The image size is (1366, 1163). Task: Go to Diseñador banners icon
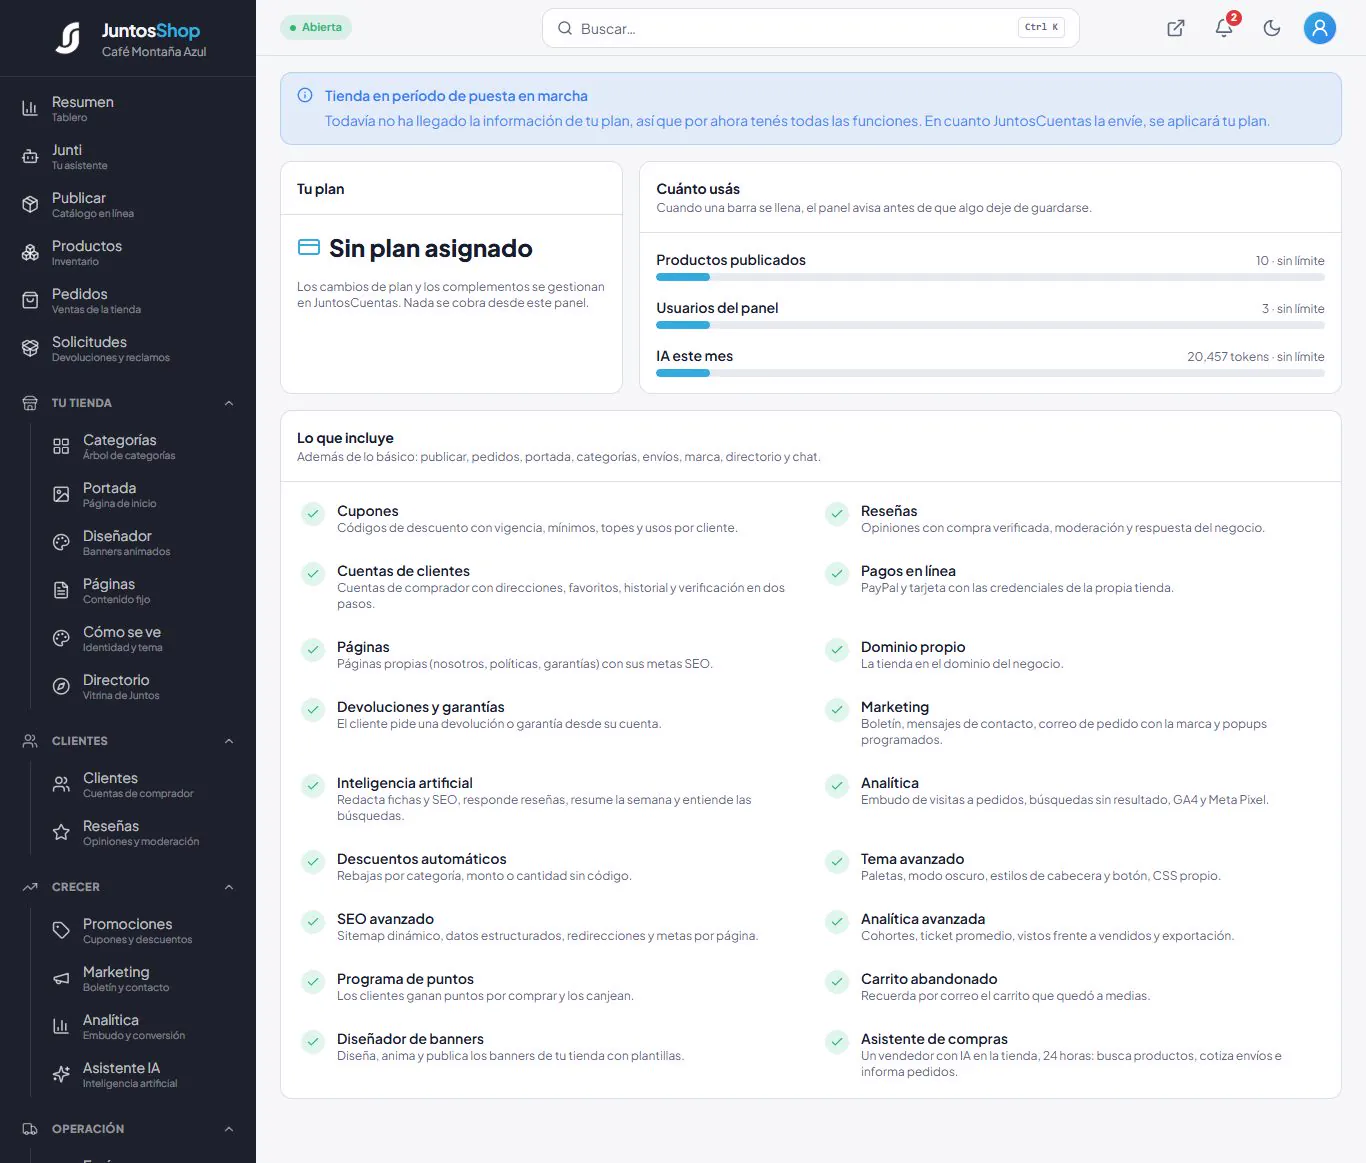pos(61,542)
